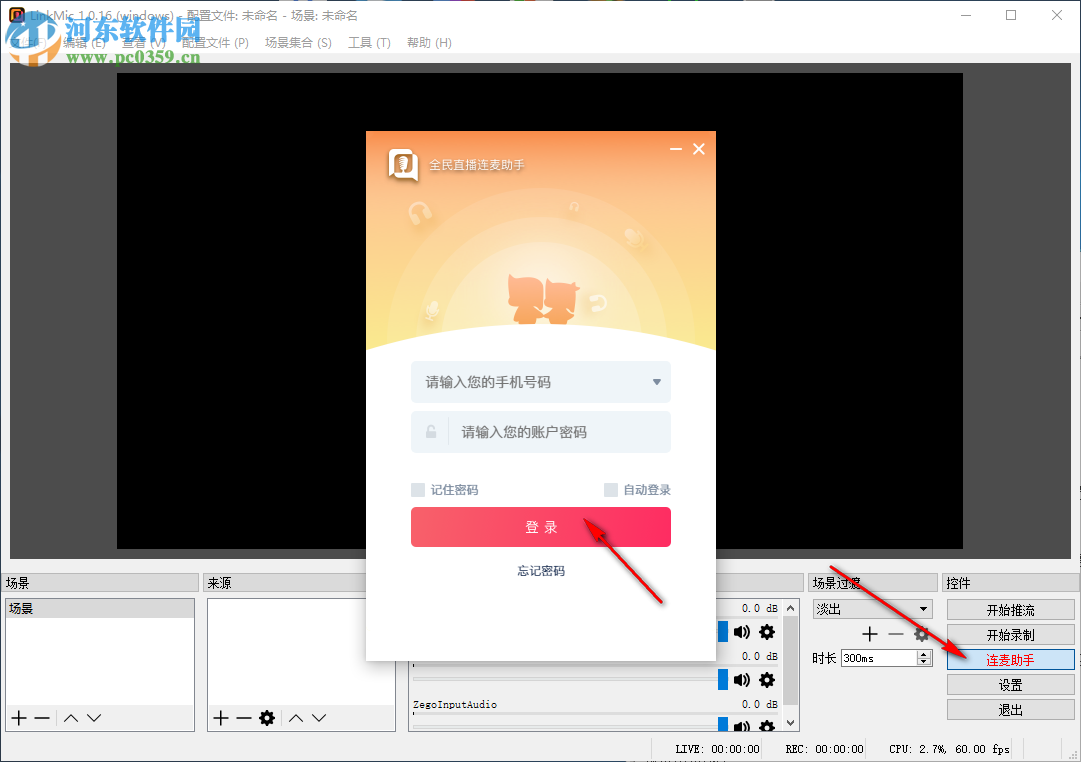Open the 工具 (T) menu

(369, 43)
